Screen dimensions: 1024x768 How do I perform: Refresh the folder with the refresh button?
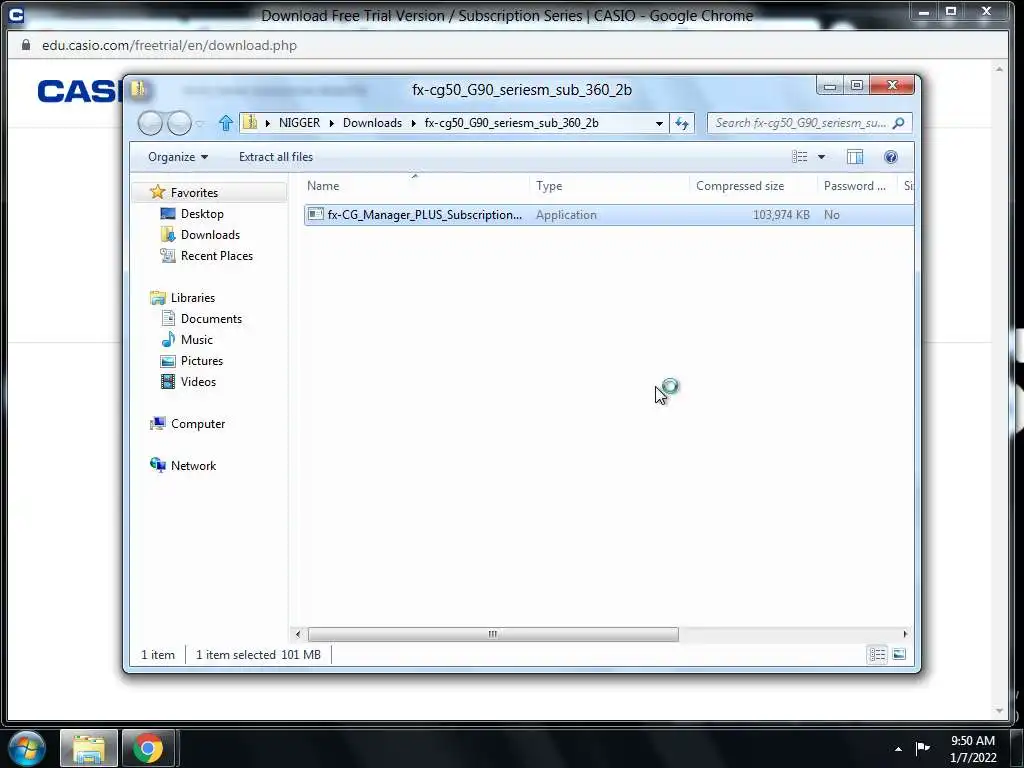[x=682, y=123]
